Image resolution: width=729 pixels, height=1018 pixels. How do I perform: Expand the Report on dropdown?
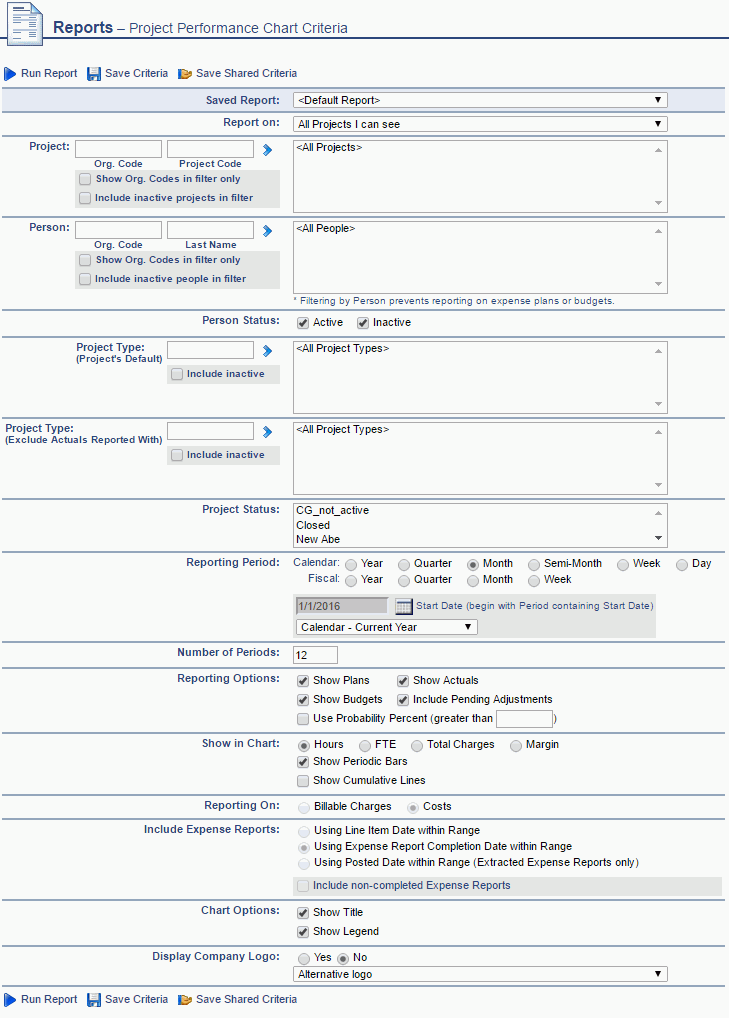(x=480, y=125)
